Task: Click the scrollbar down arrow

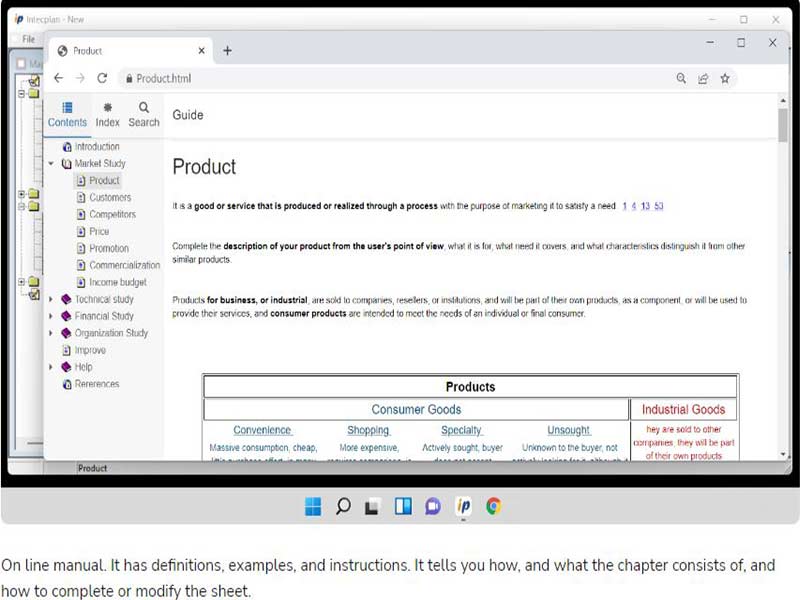Action: pos(783,454)
